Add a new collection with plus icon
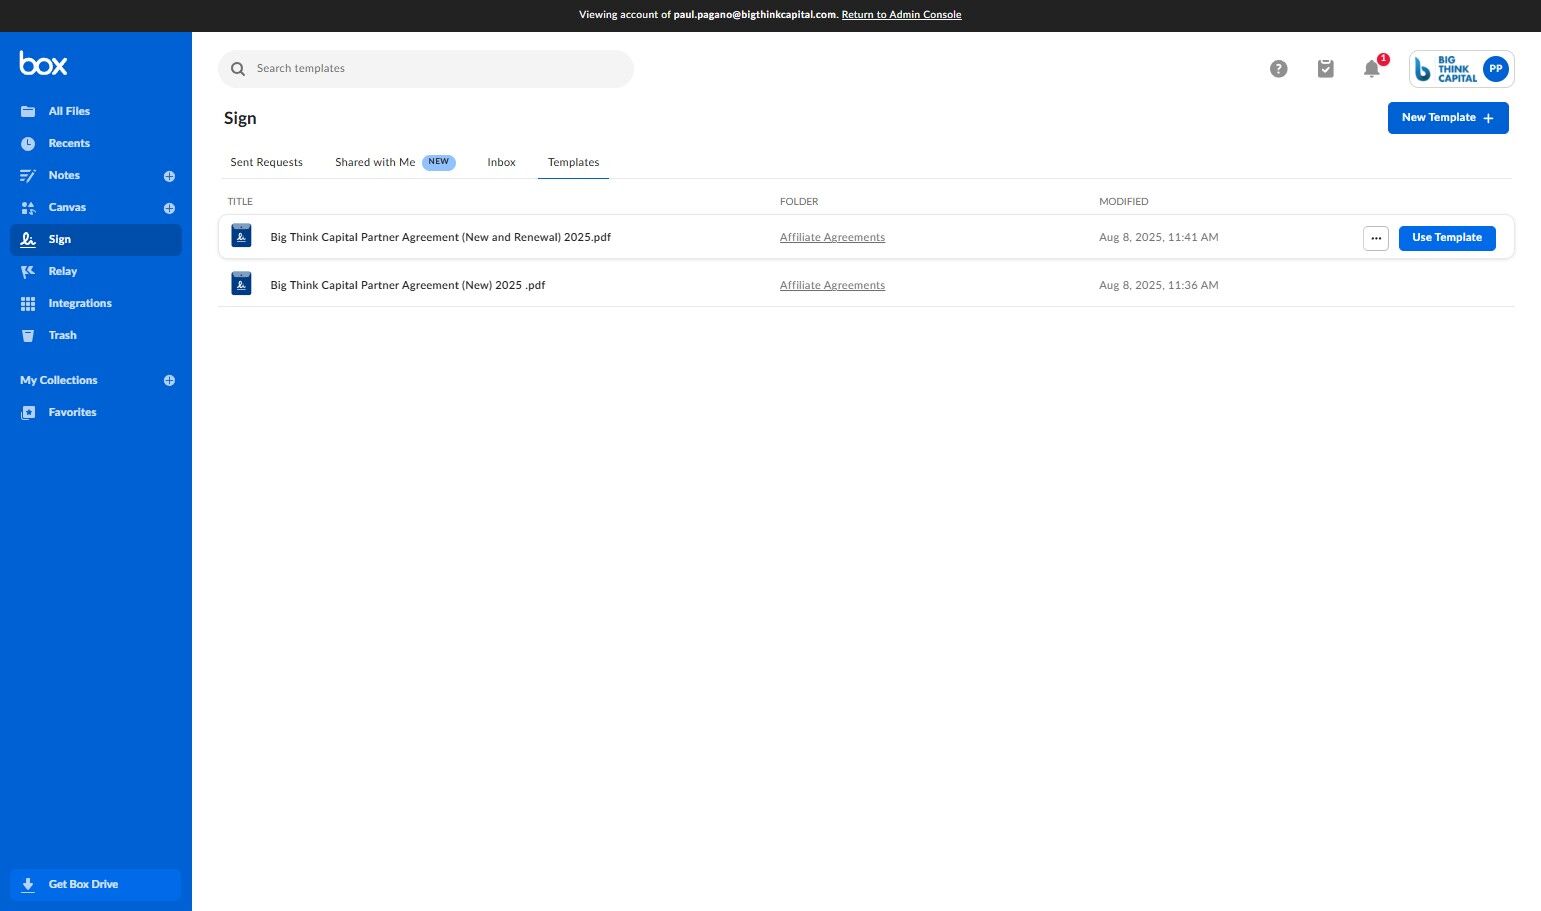Image resolution: width=1541 pixels, height=911 pixels. (x=169, y=380)
